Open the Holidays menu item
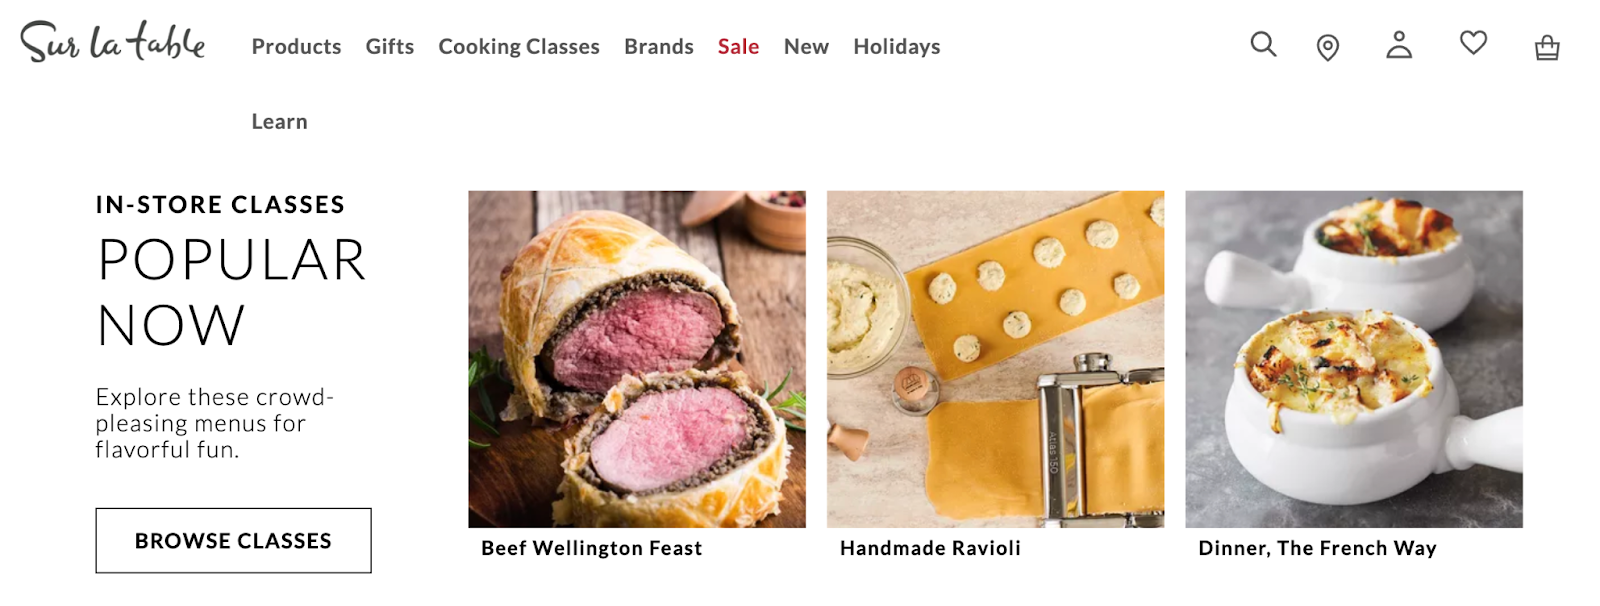1600x606 pixels. point(896,47)
